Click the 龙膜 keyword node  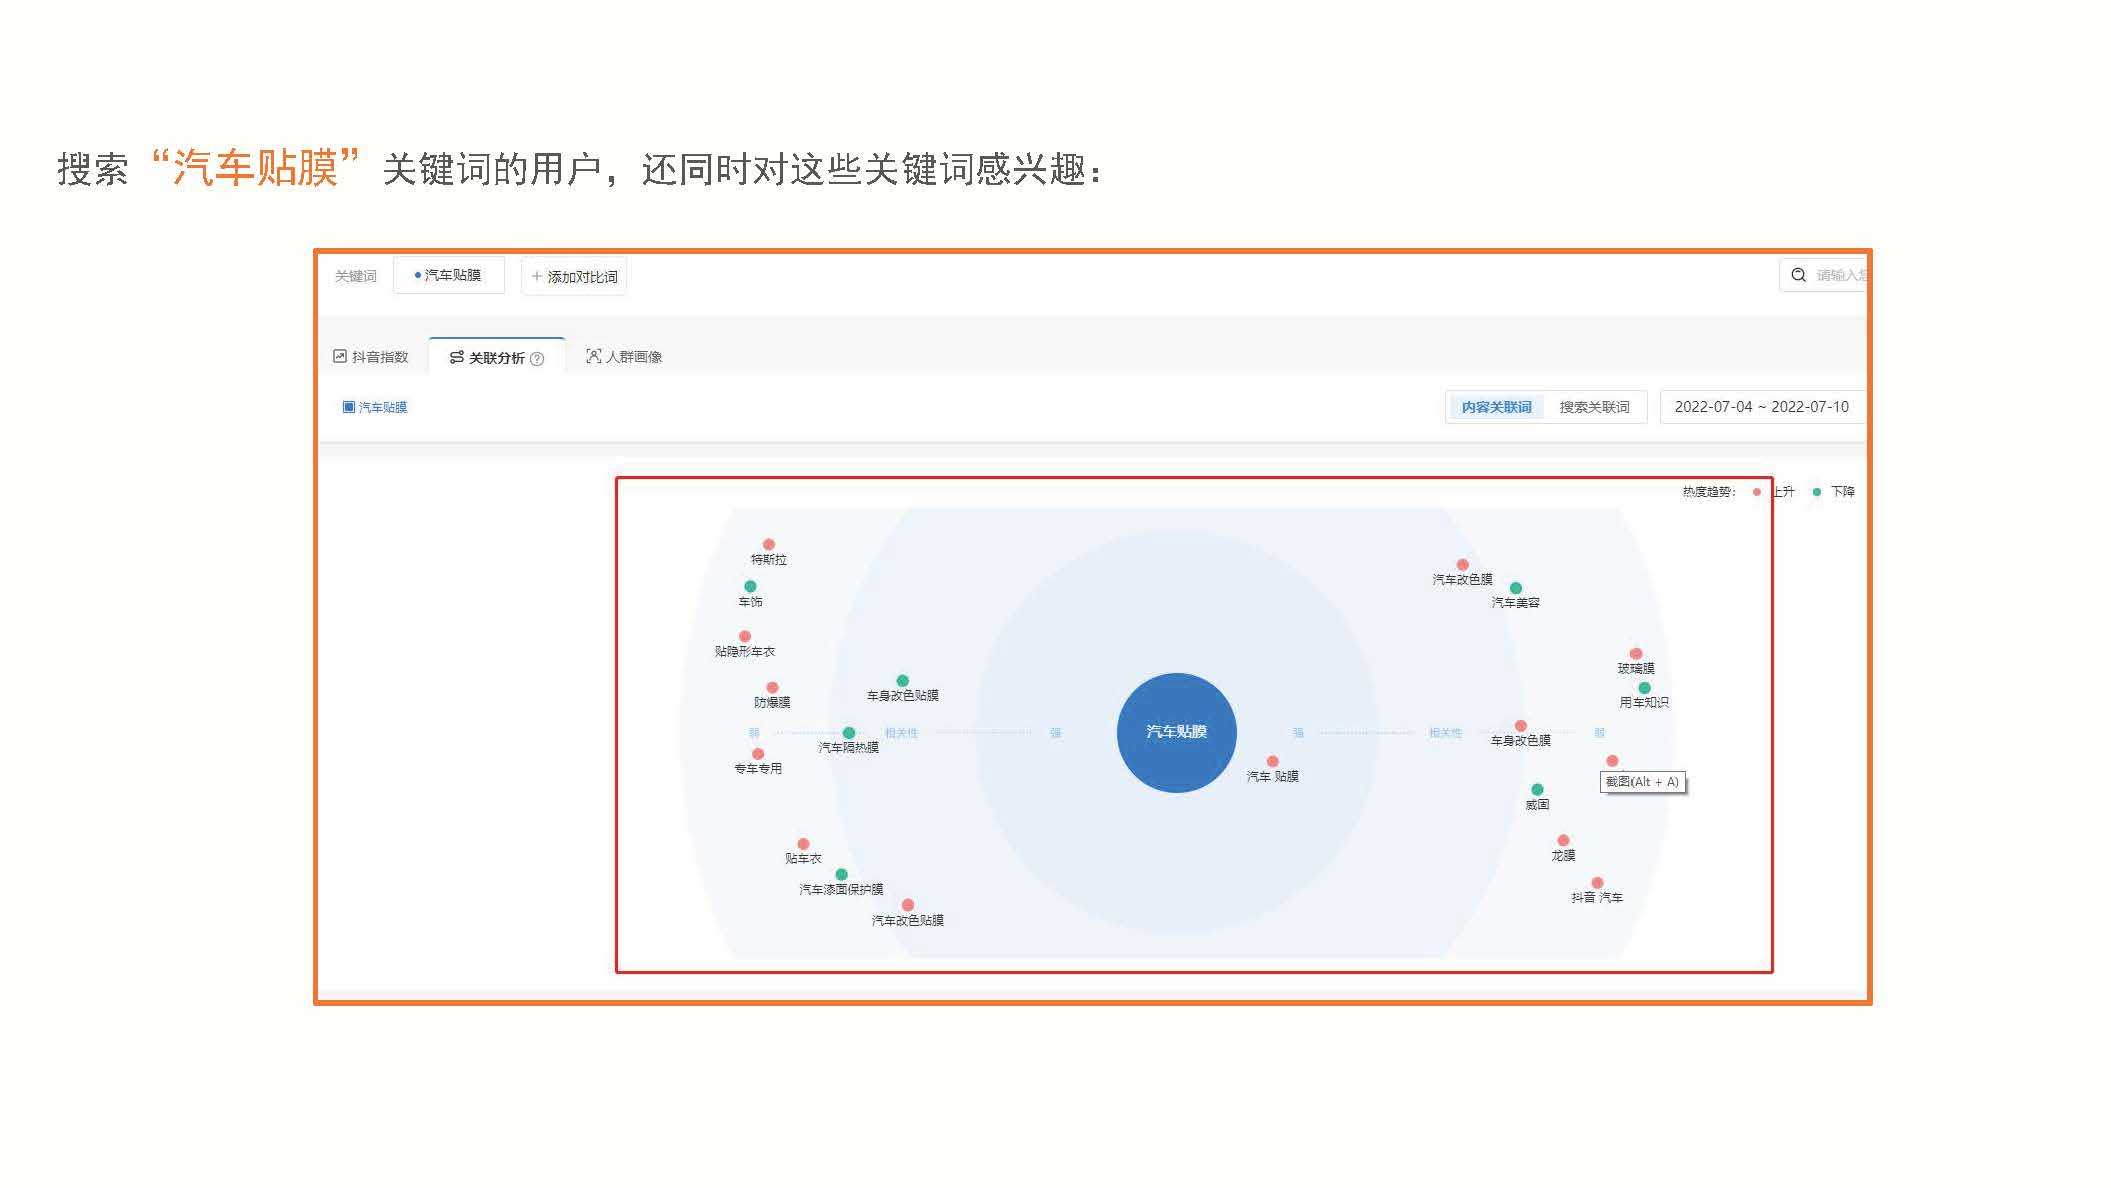pos(1563,841)
